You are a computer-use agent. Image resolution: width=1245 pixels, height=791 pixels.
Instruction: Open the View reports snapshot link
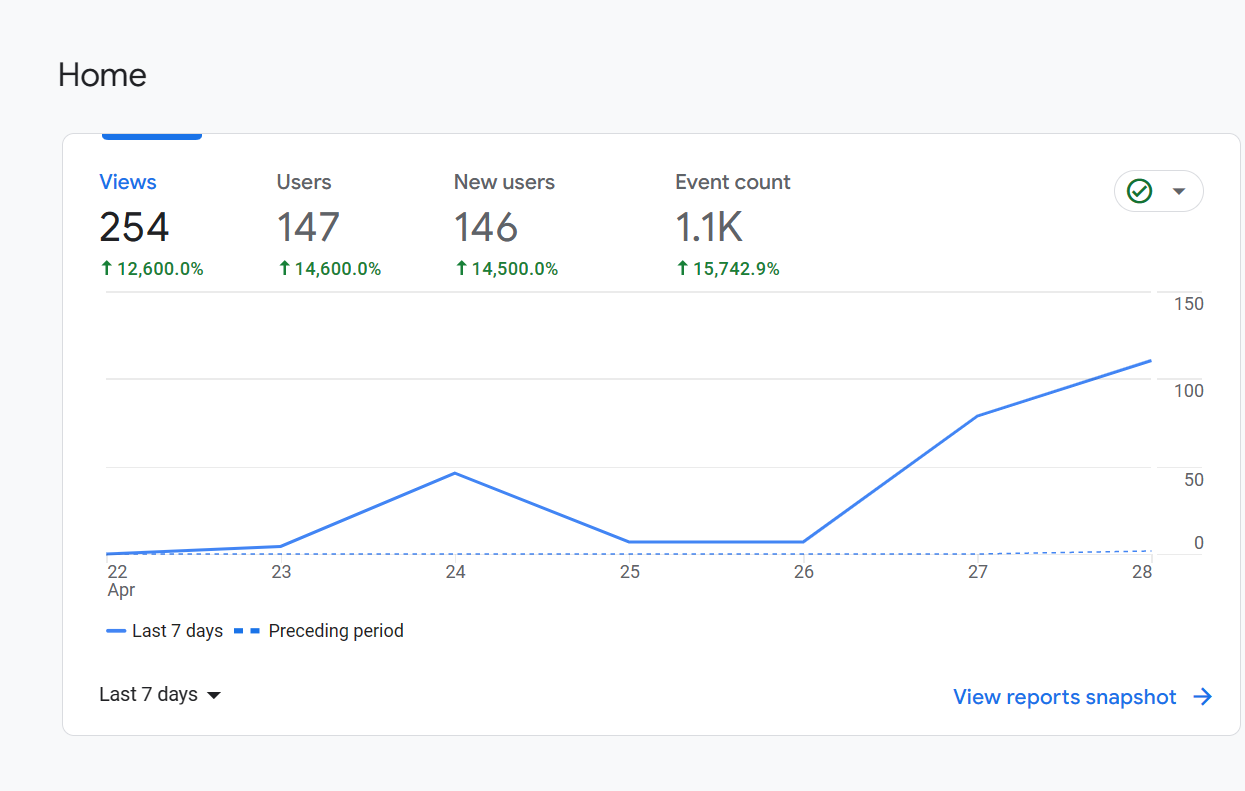(1064, 697)
